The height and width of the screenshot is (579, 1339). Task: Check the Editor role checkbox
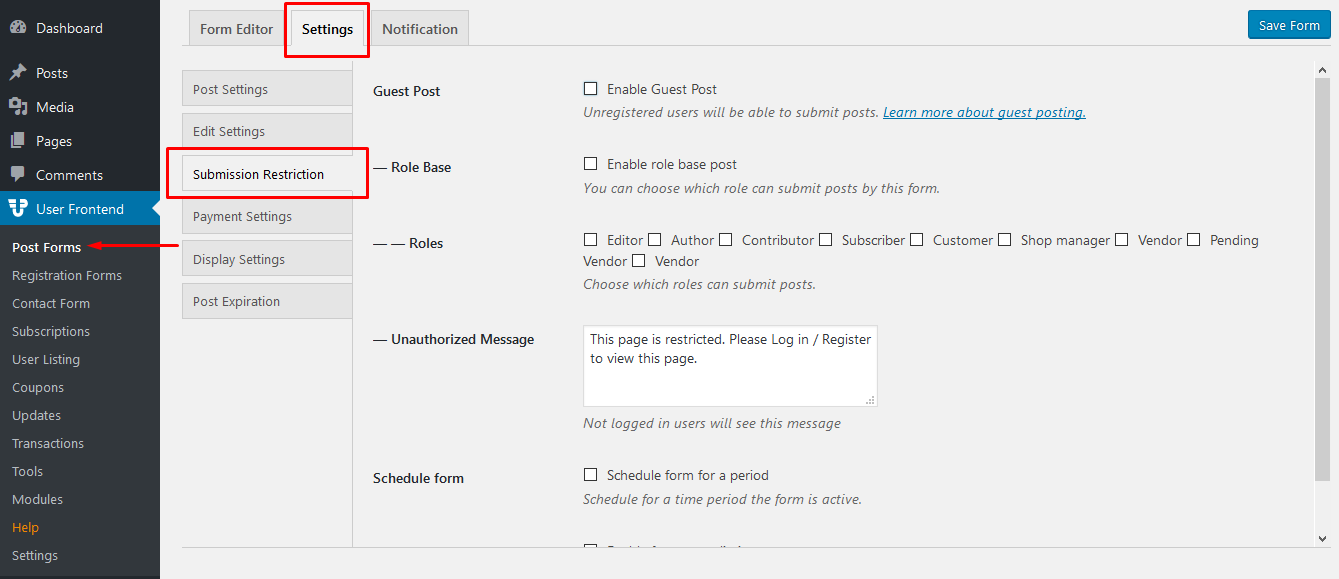pos(590,240)
